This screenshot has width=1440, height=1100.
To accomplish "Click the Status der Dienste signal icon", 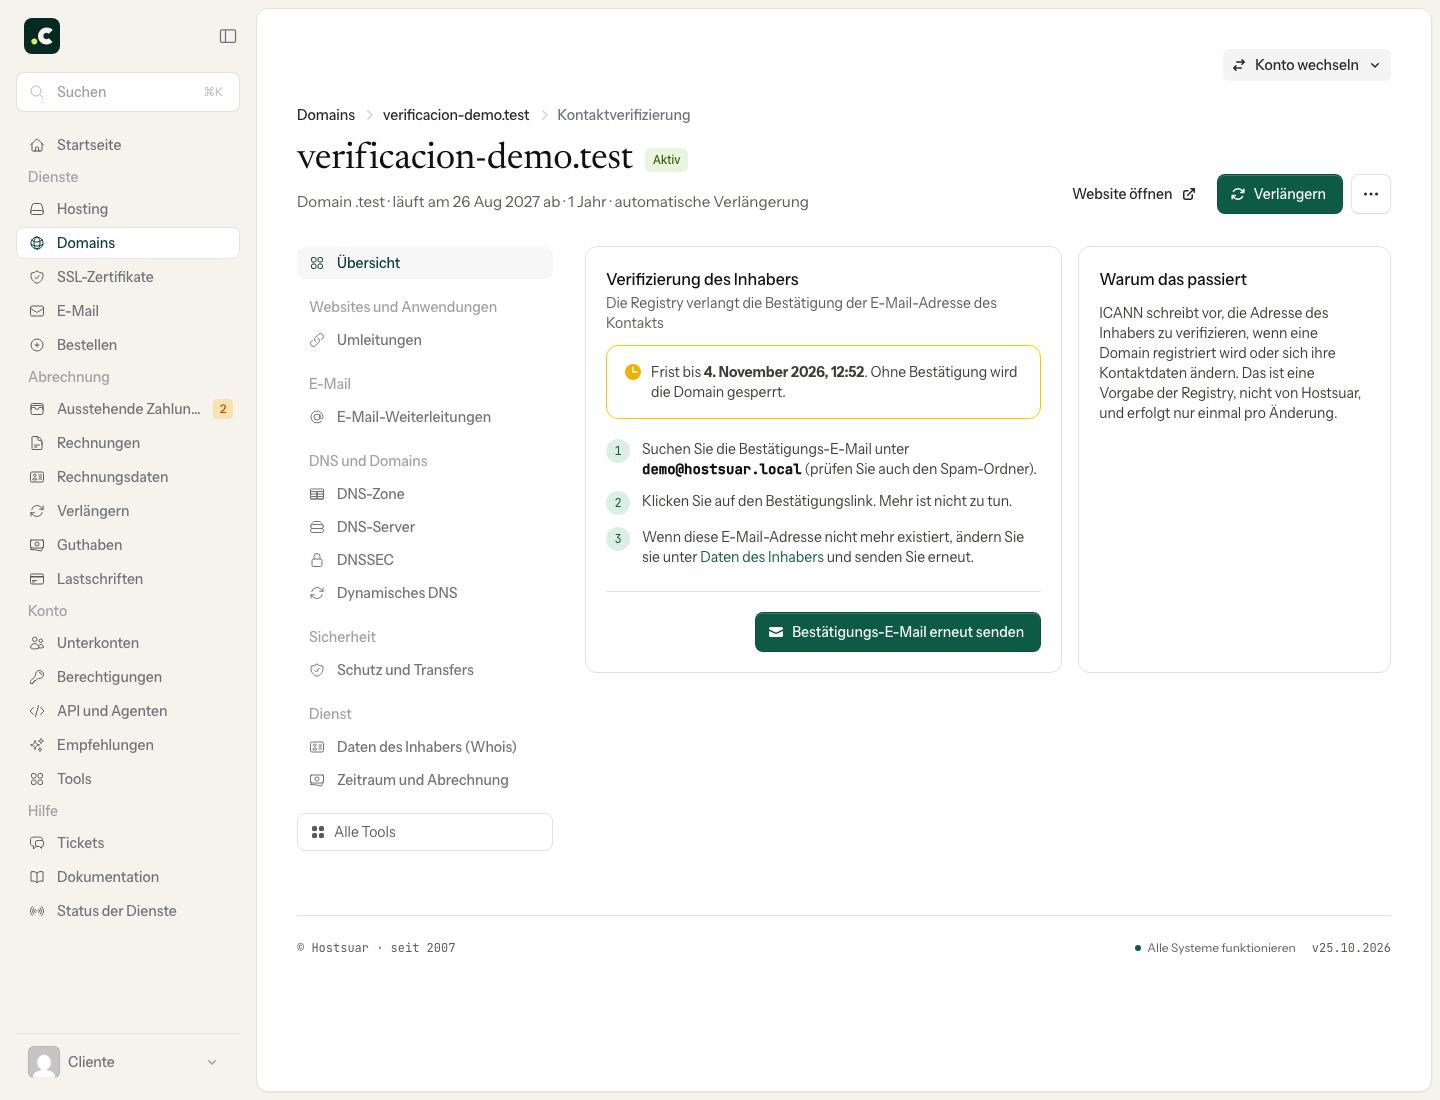I will [x=37, y=911].
